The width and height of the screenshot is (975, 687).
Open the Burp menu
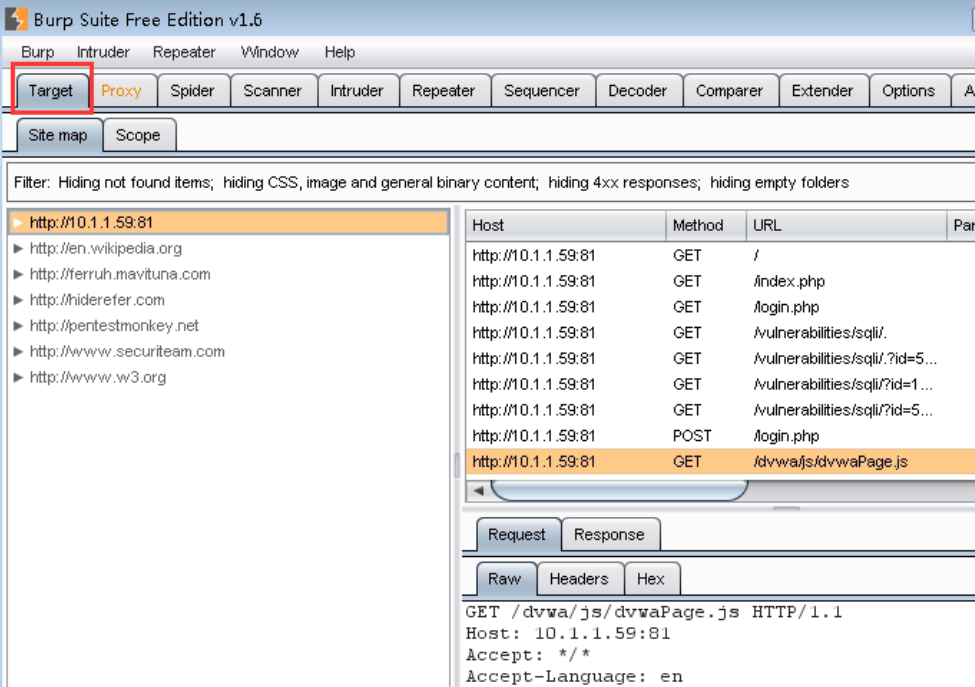(x=37, y=52)
